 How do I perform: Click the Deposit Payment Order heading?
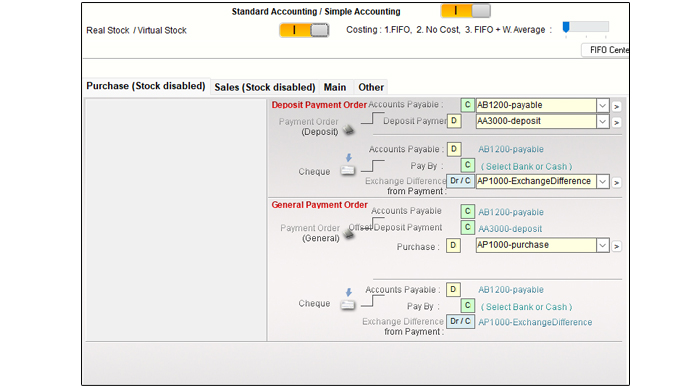click(319, 105)
